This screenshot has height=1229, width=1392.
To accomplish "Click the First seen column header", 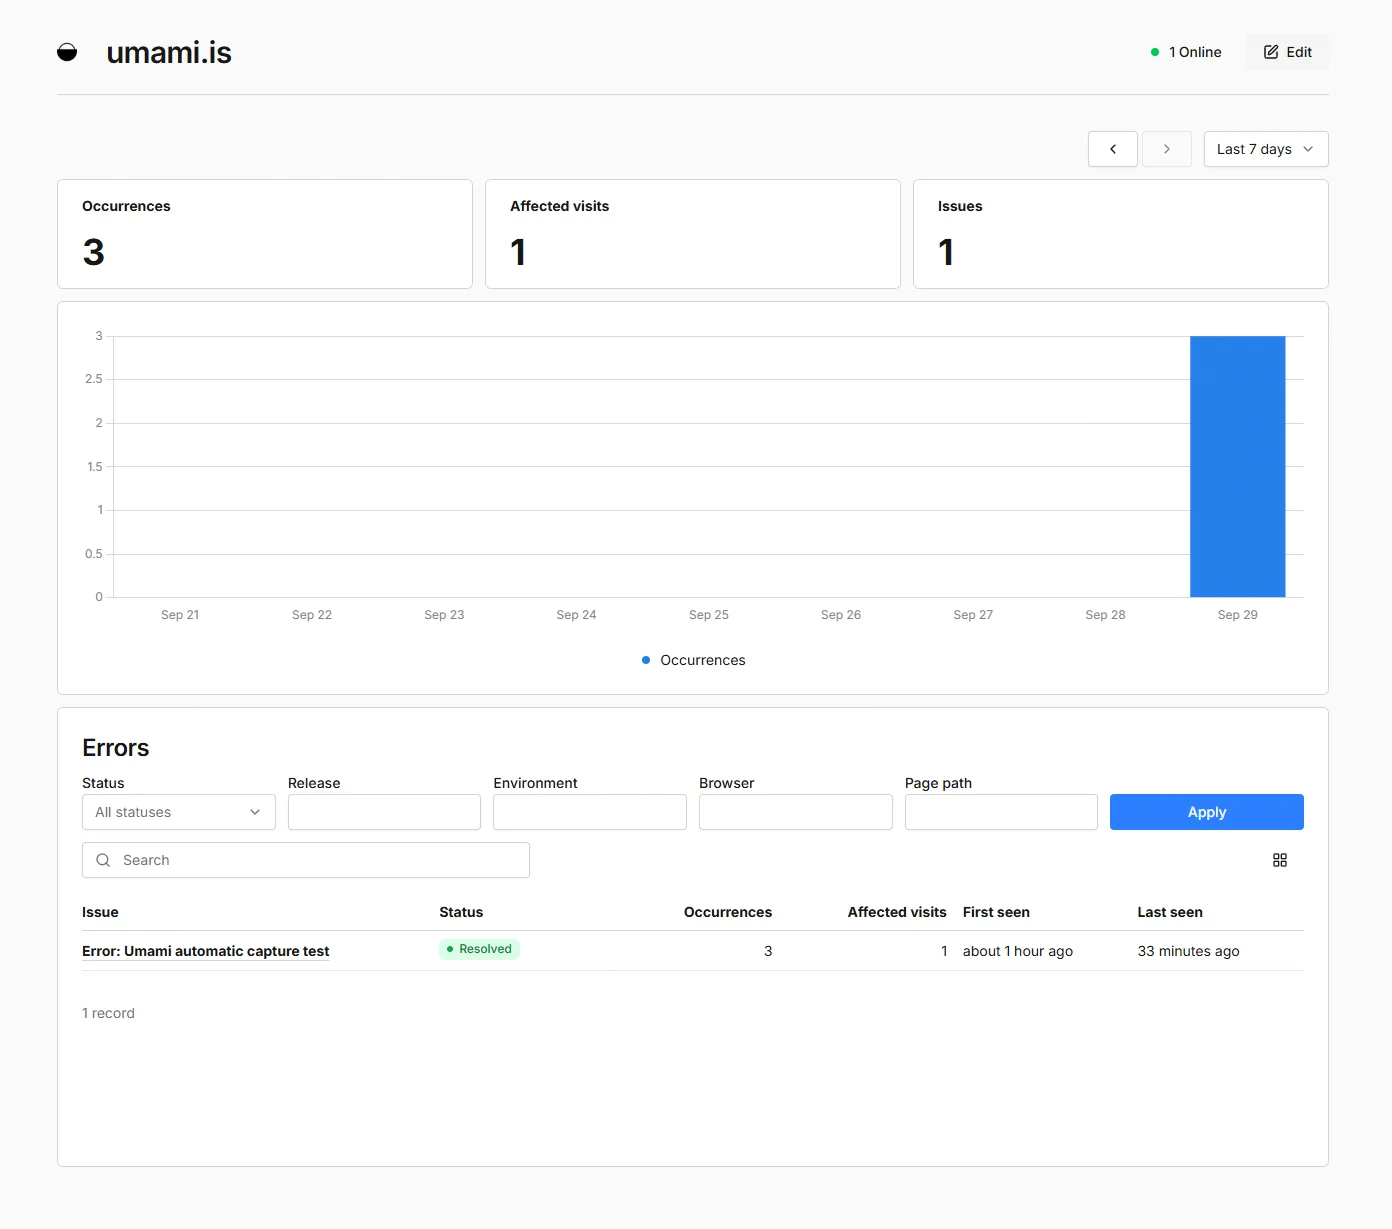I will click(996, 912).
